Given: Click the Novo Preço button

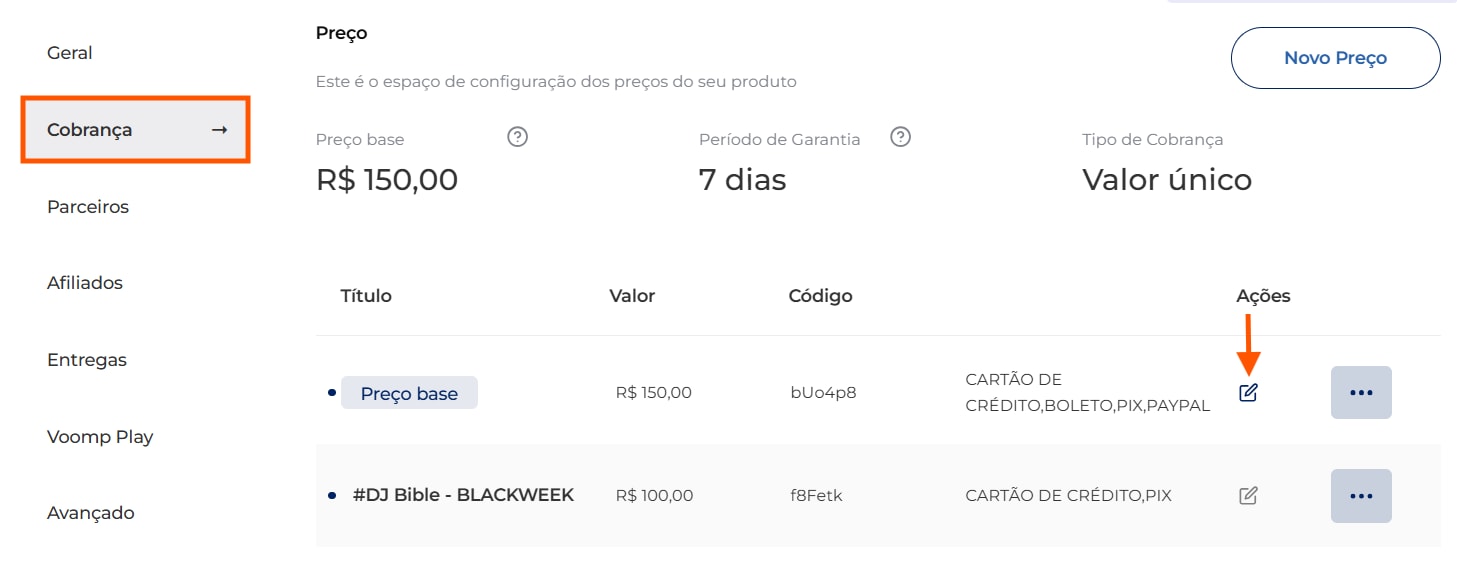Looking at the screenshot, I should coord(1335,58).
